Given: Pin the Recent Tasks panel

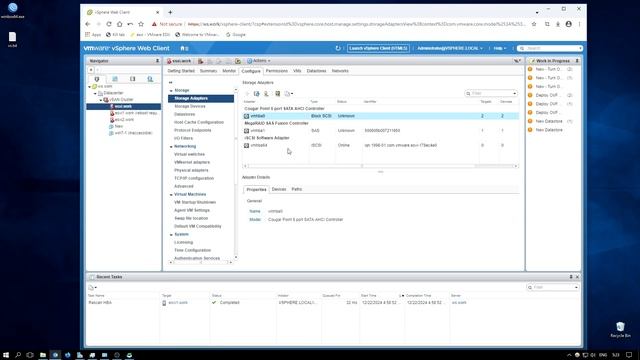Looking at the screenshot, I should (571, 277).
